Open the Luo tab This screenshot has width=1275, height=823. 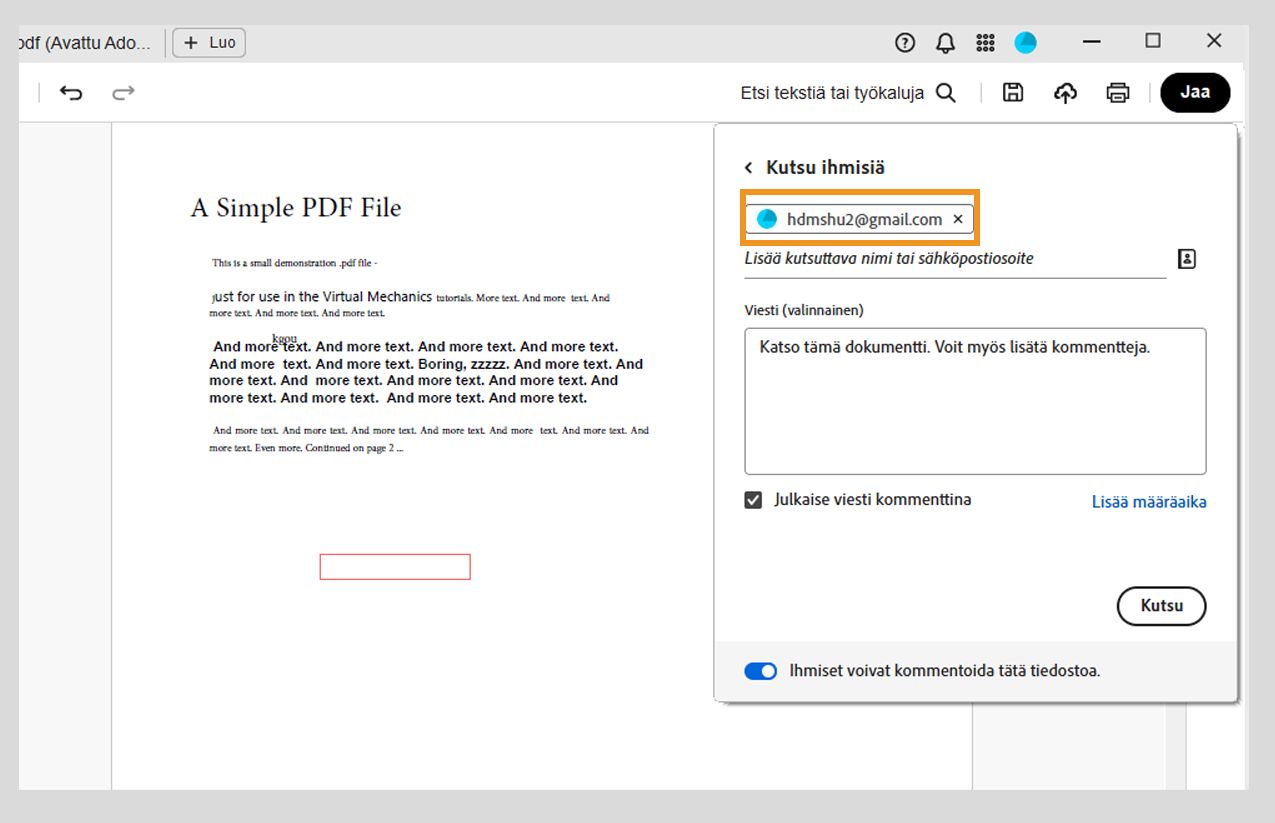pyautogui.click(x=208, y=42)
